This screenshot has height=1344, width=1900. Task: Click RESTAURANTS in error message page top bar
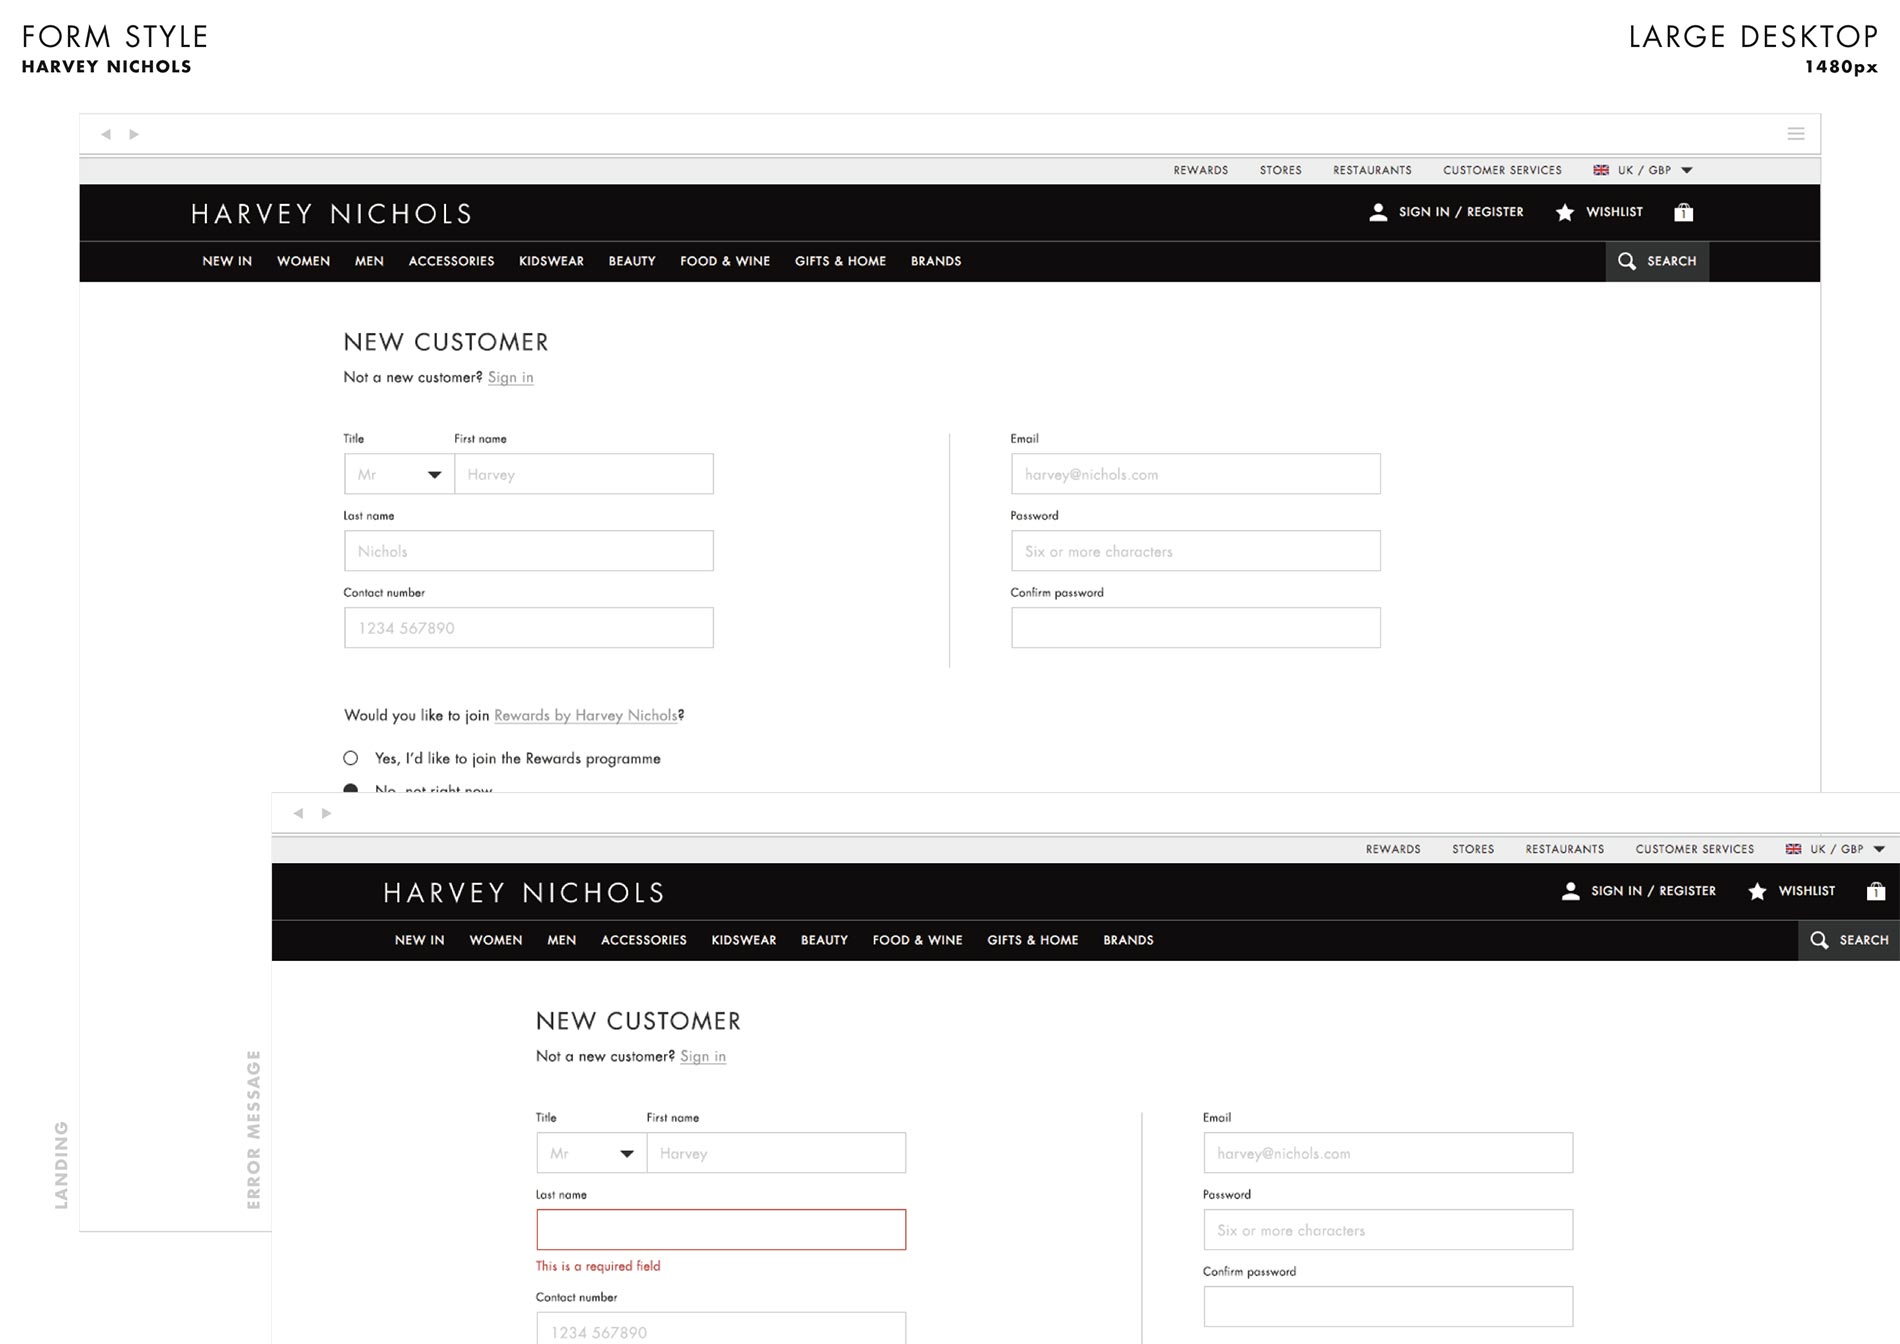[x=1564, y=849]
